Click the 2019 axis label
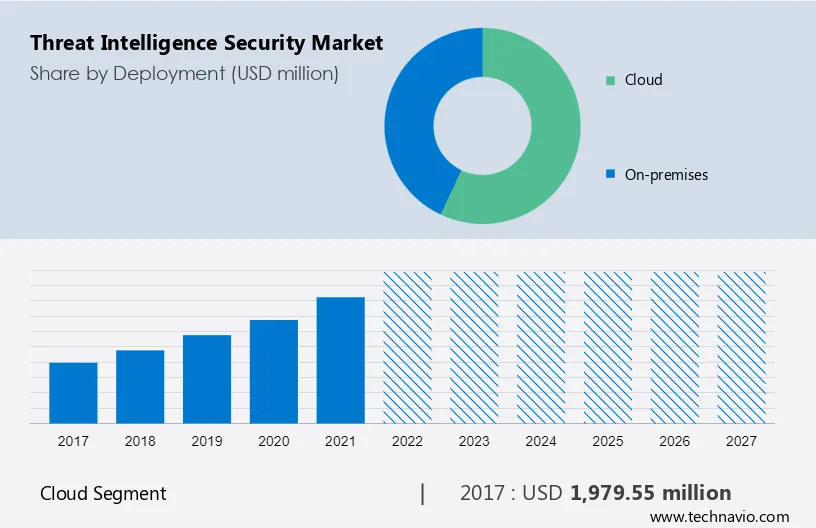Viewport: 816px width, 528px height. (207, 441)
